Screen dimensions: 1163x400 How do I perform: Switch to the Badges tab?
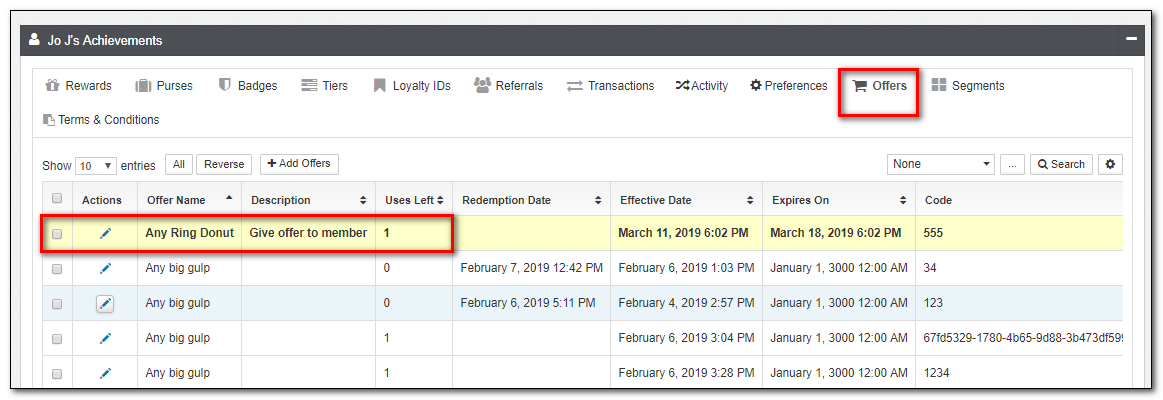coord(248,86)
